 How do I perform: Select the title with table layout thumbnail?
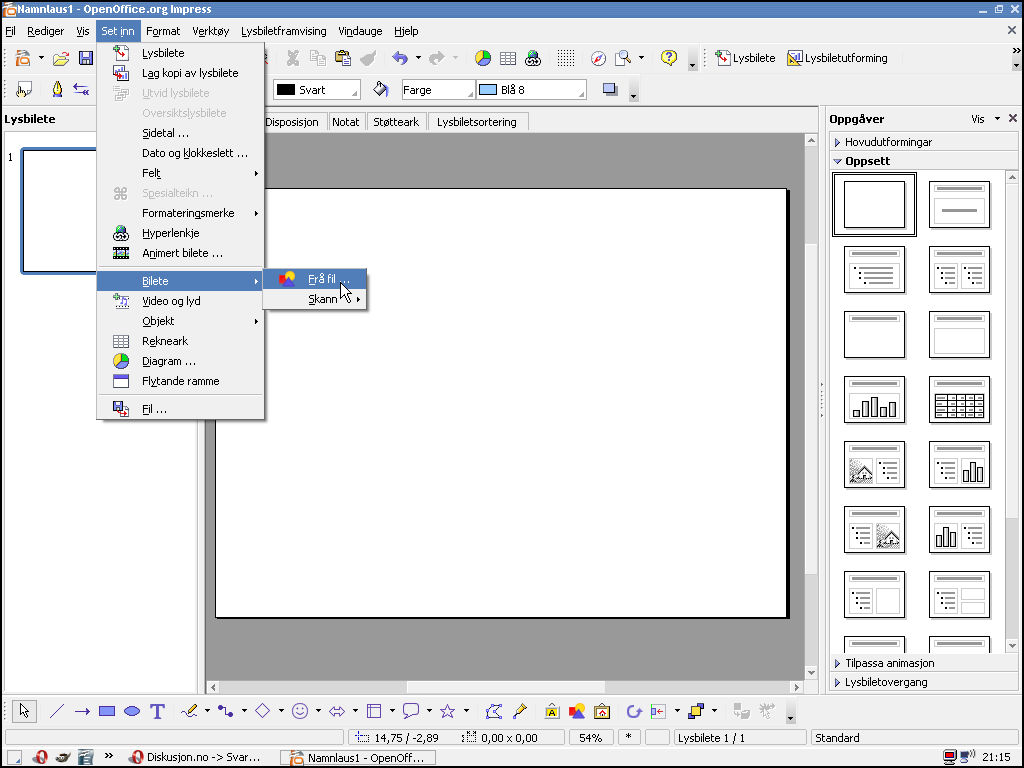pyautogui.click(x=959, y=400)
